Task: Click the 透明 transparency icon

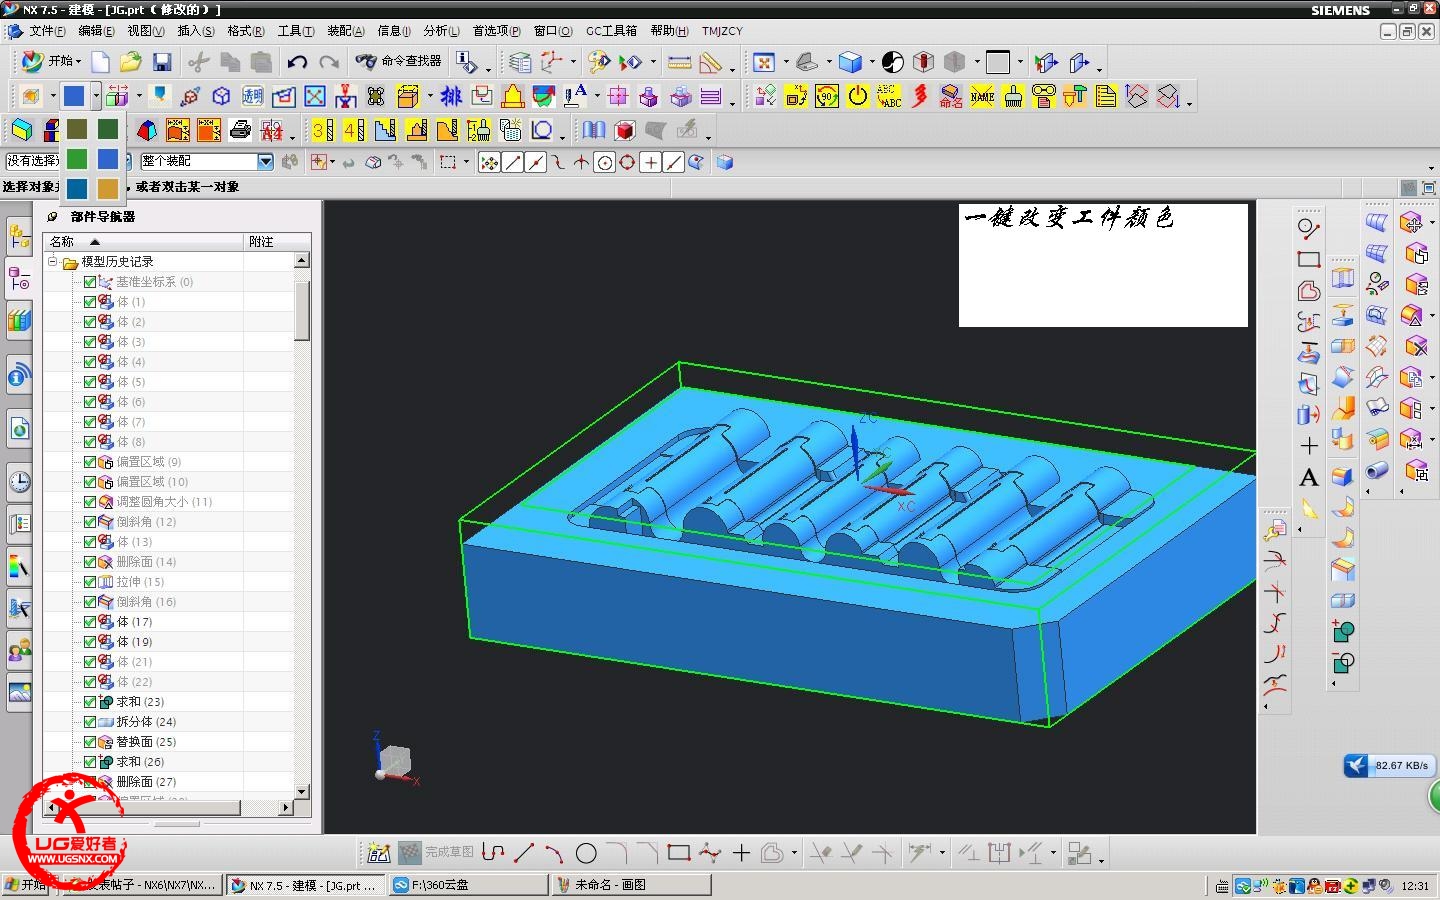Action: point(252,96)
